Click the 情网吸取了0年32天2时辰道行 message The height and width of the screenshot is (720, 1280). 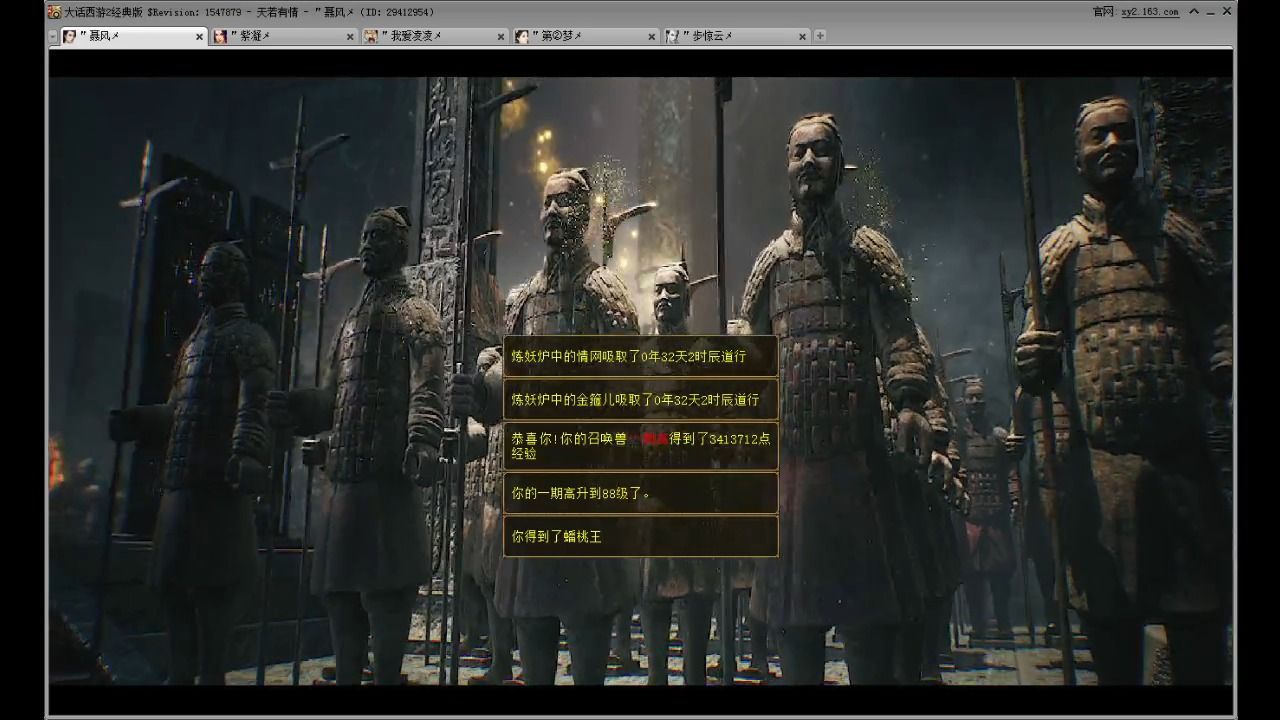click(x=641, y=356)
